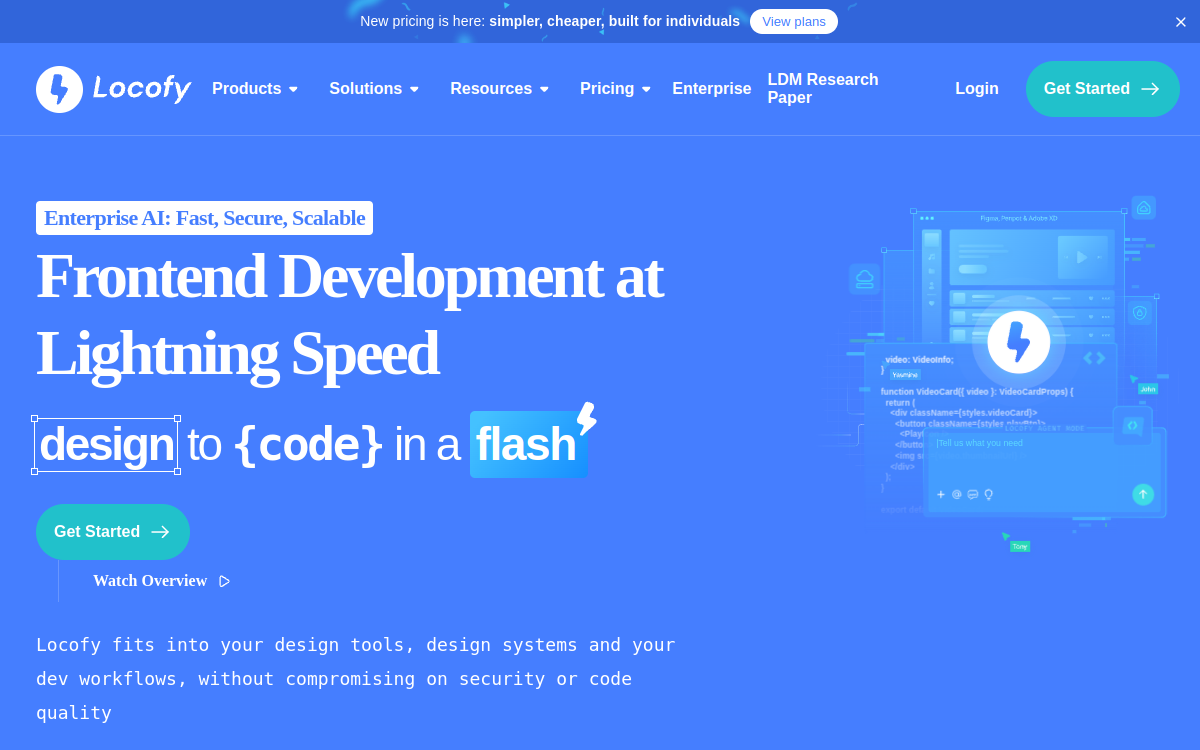This screenshot has width=1200, height=750.
Task: Click the plus icon in the agent prompt box
Action: tap(941, 494)
